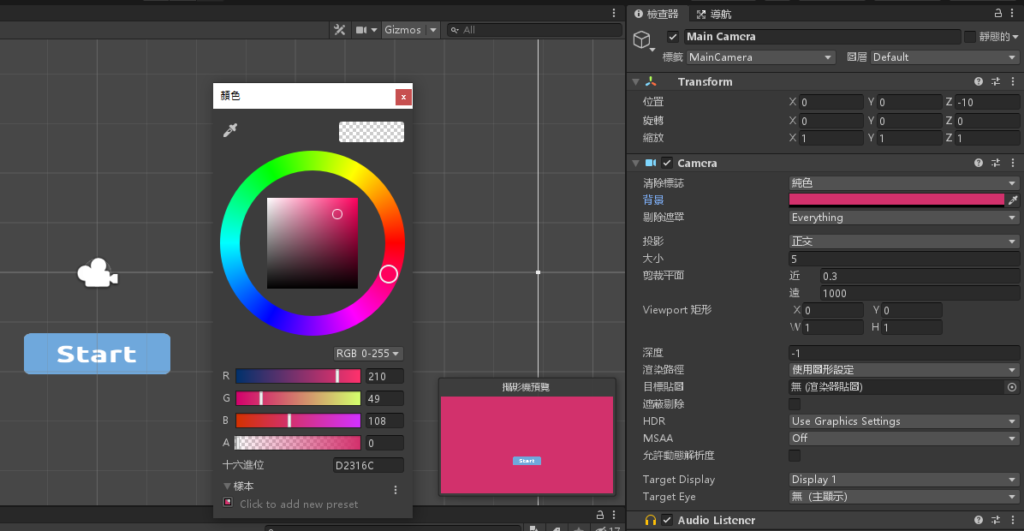
Task: Toggle the Camera component enabled checkbox
Action: (667, 163)
